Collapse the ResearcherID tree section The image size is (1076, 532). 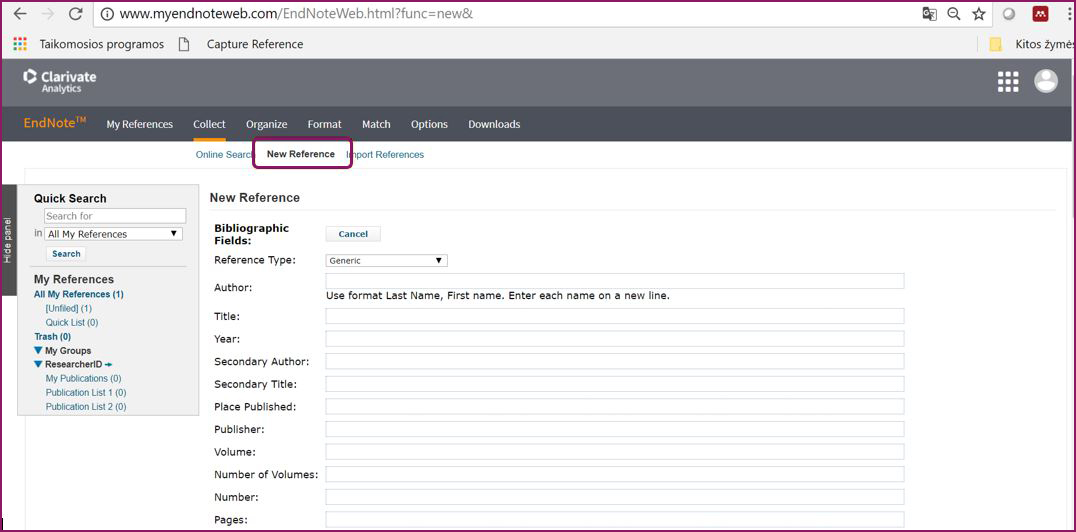pyautogui.click(x=39, y=365)
